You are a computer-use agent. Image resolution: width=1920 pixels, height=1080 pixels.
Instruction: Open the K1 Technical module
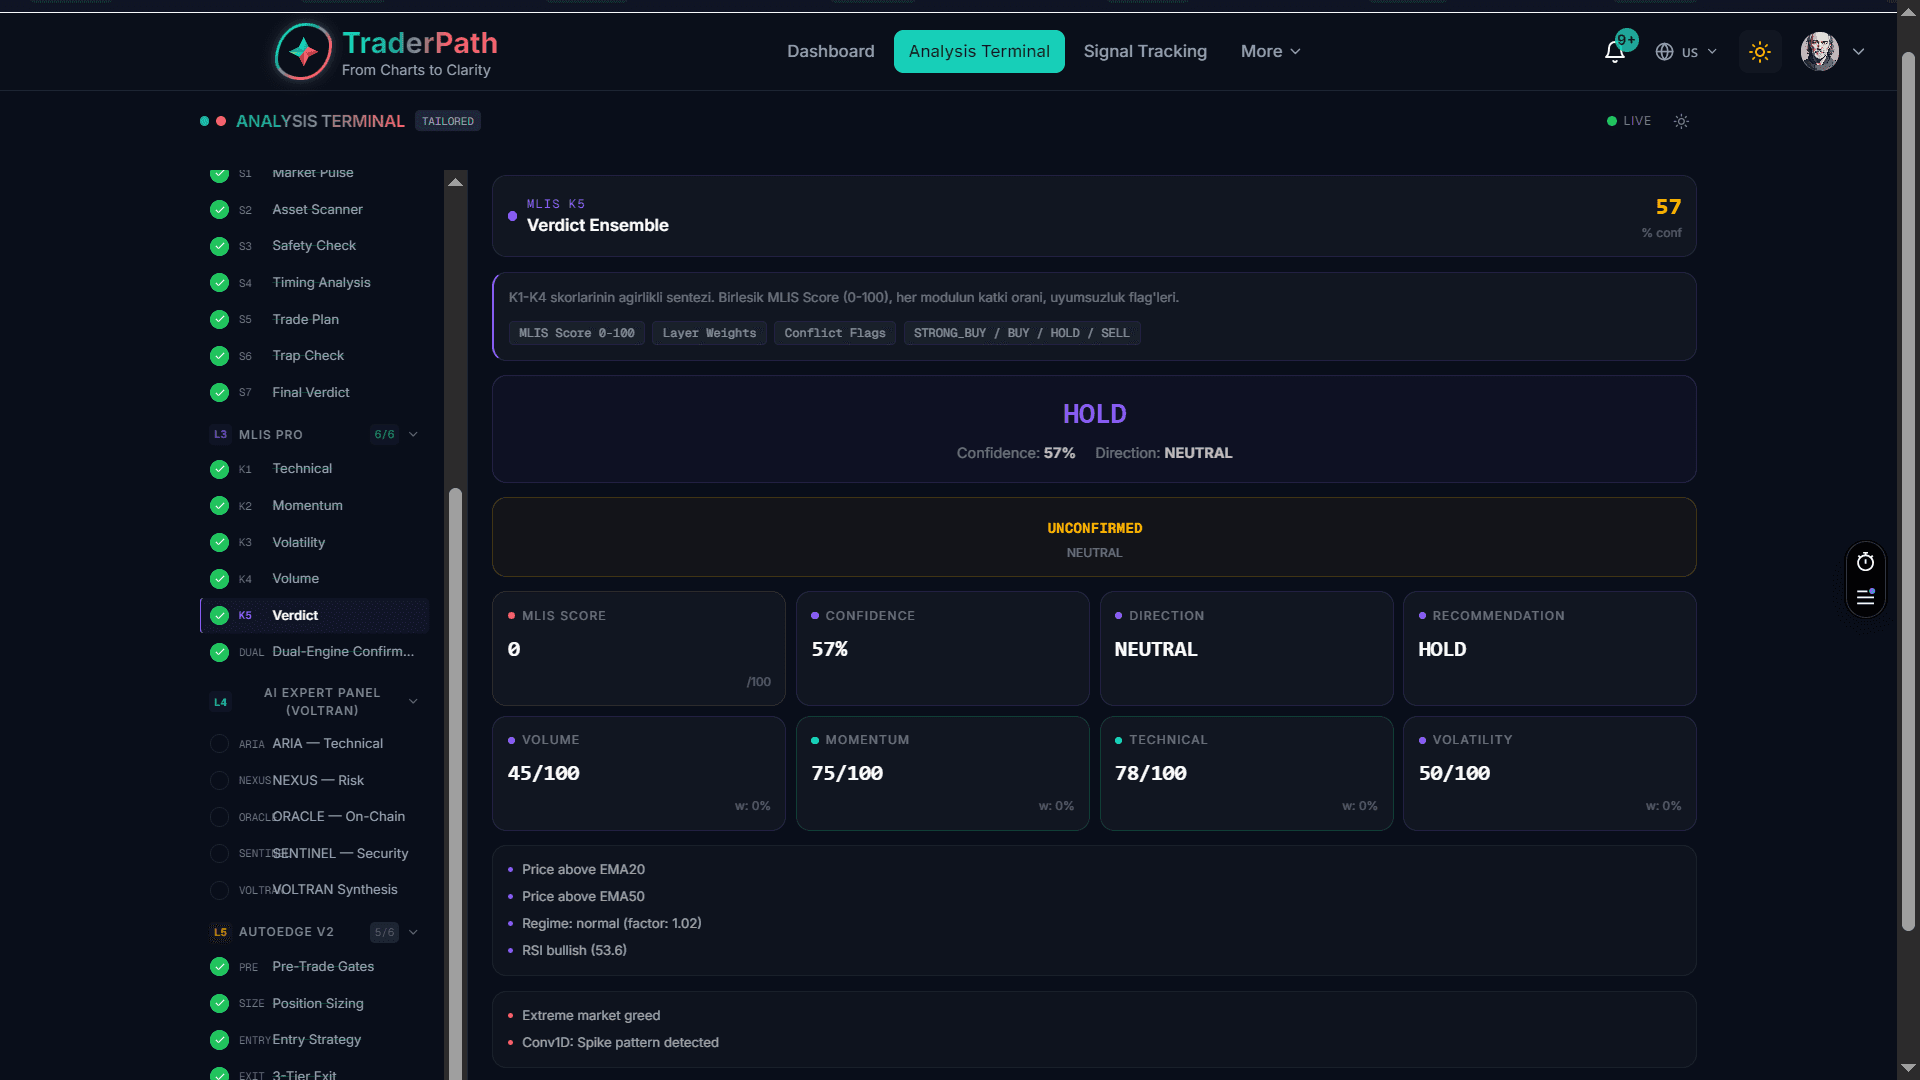[x=315, y=469]
